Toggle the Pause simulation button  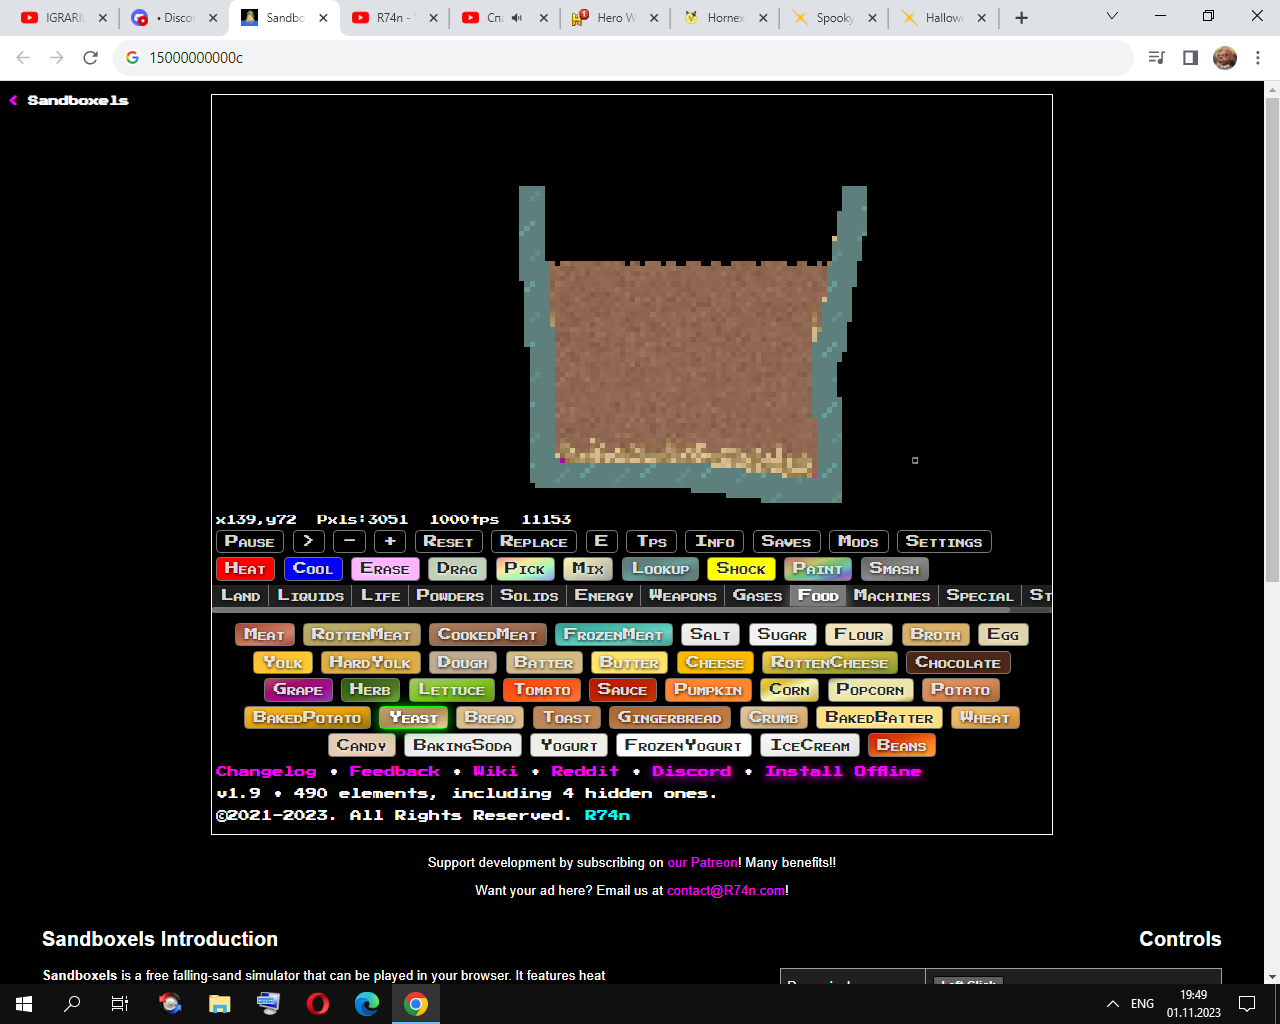[249, 541]
